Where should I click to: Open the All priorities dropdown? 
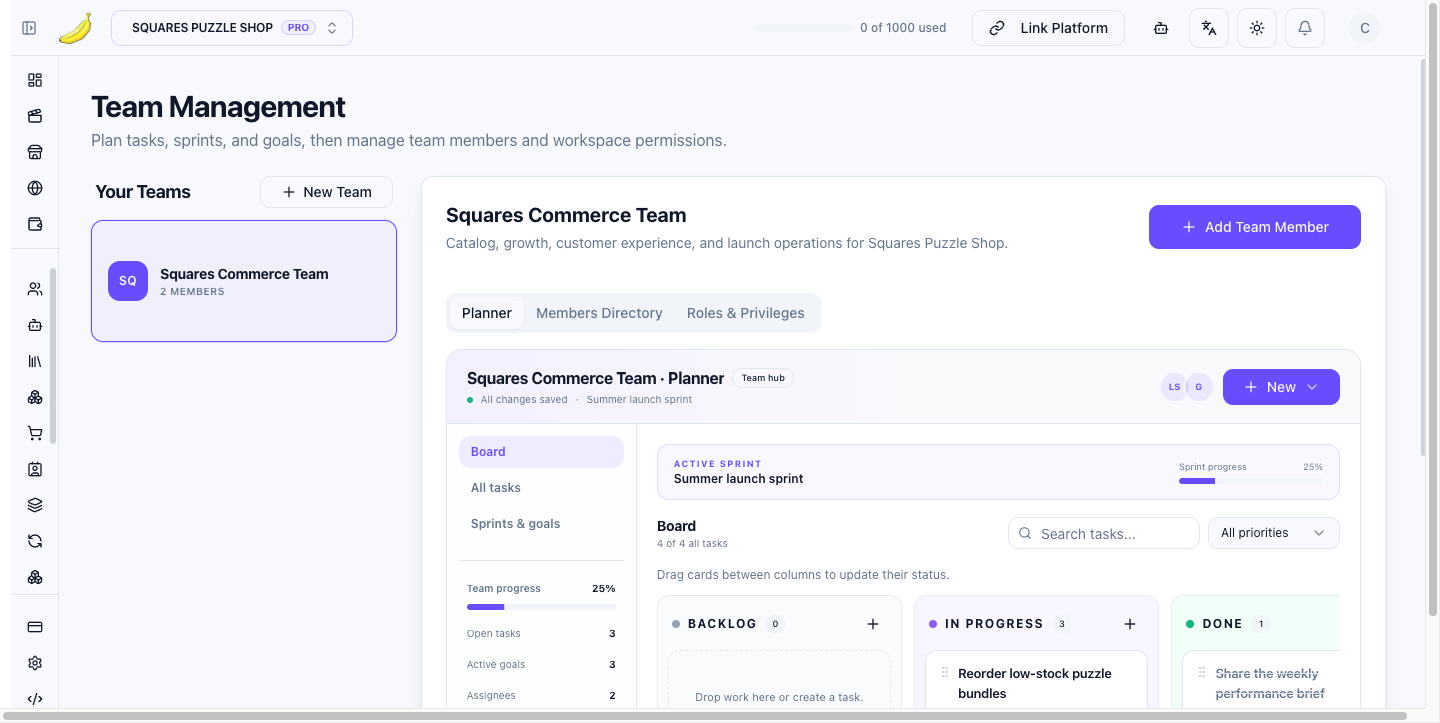[1274, 533]
